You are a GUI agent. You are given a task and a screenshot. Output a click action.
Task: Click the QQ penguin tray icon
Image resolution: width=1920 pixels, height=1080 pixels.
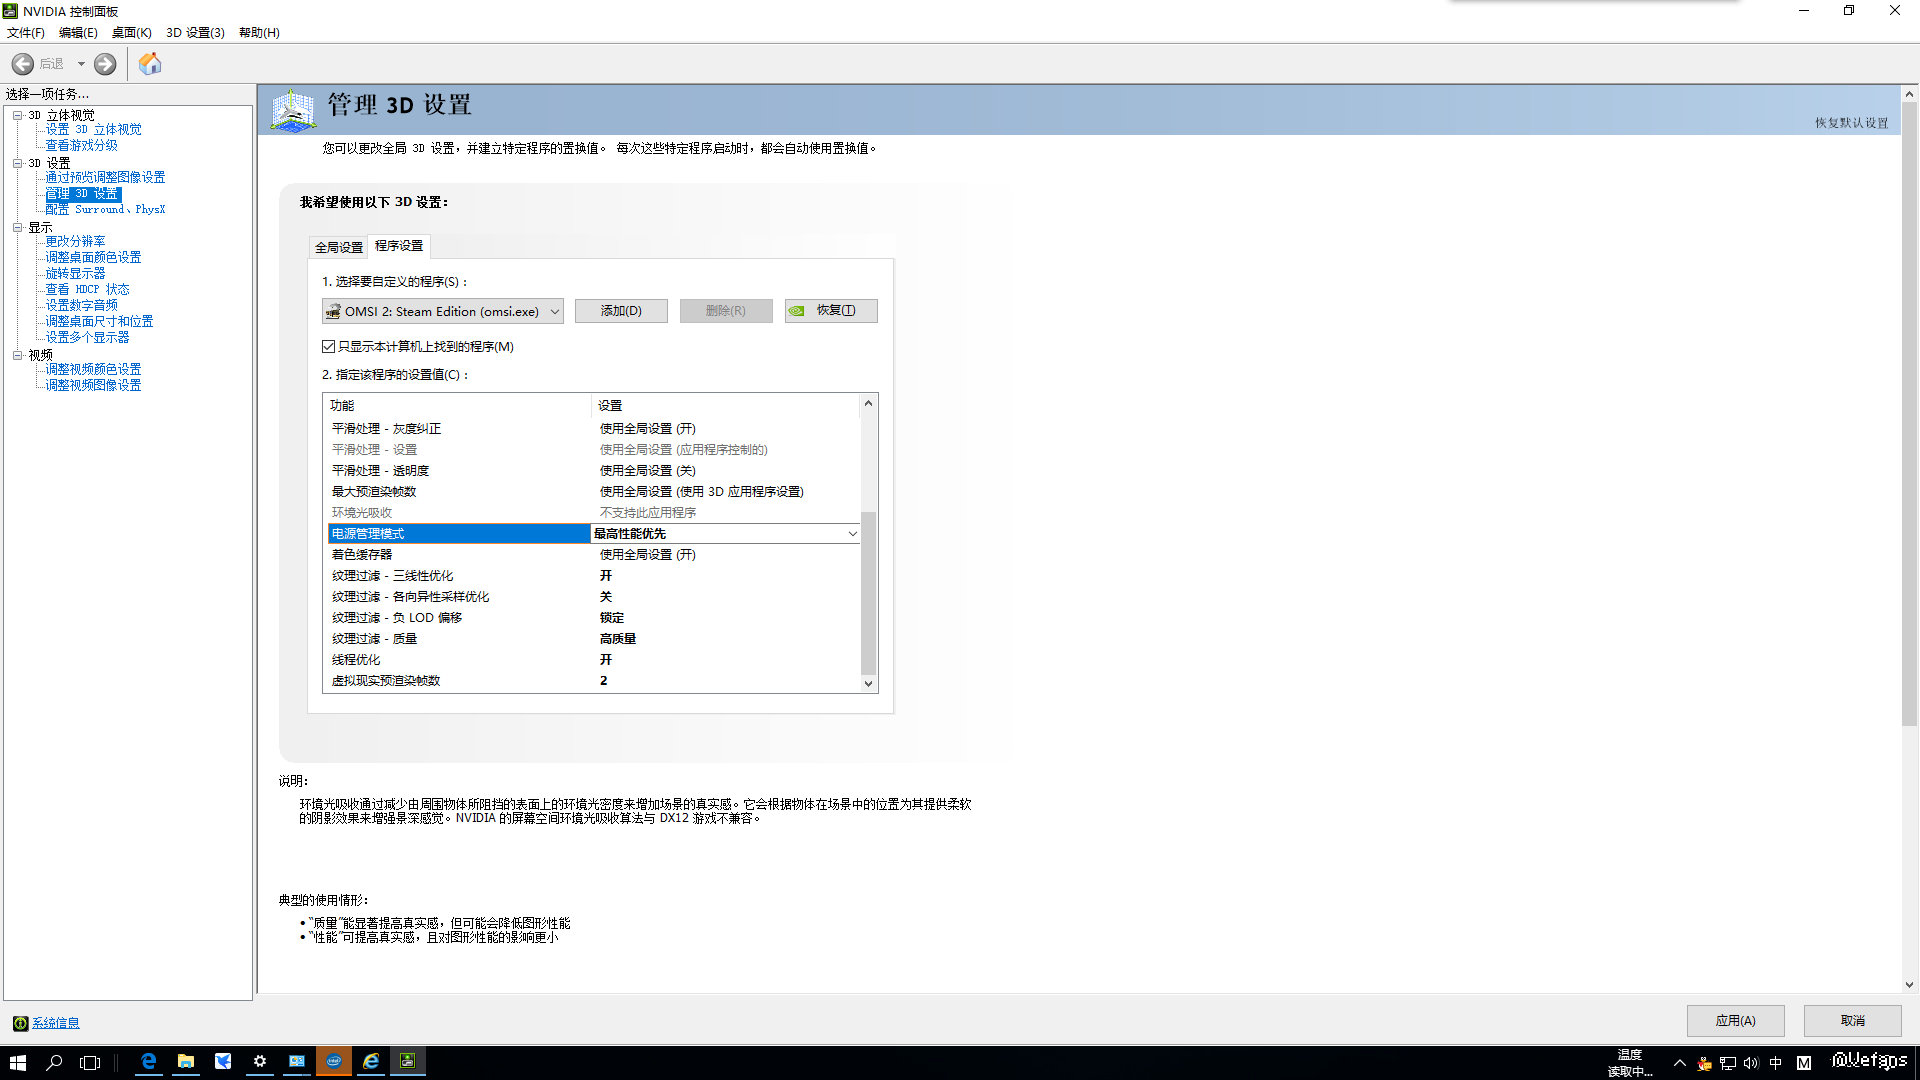(1705, 1063)
